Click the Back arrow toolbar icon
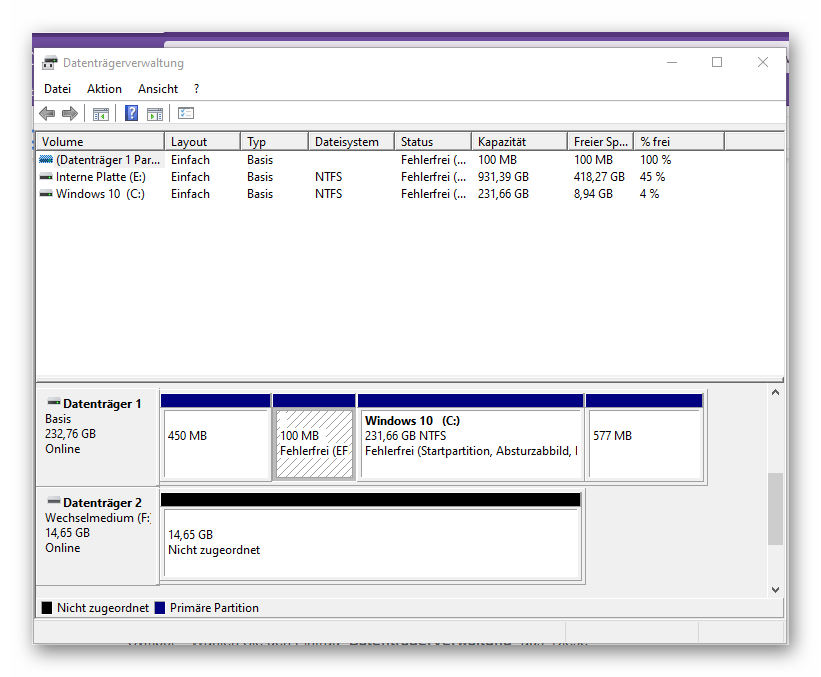Viewport: 821px width, 677px height. tap(47, 113)
